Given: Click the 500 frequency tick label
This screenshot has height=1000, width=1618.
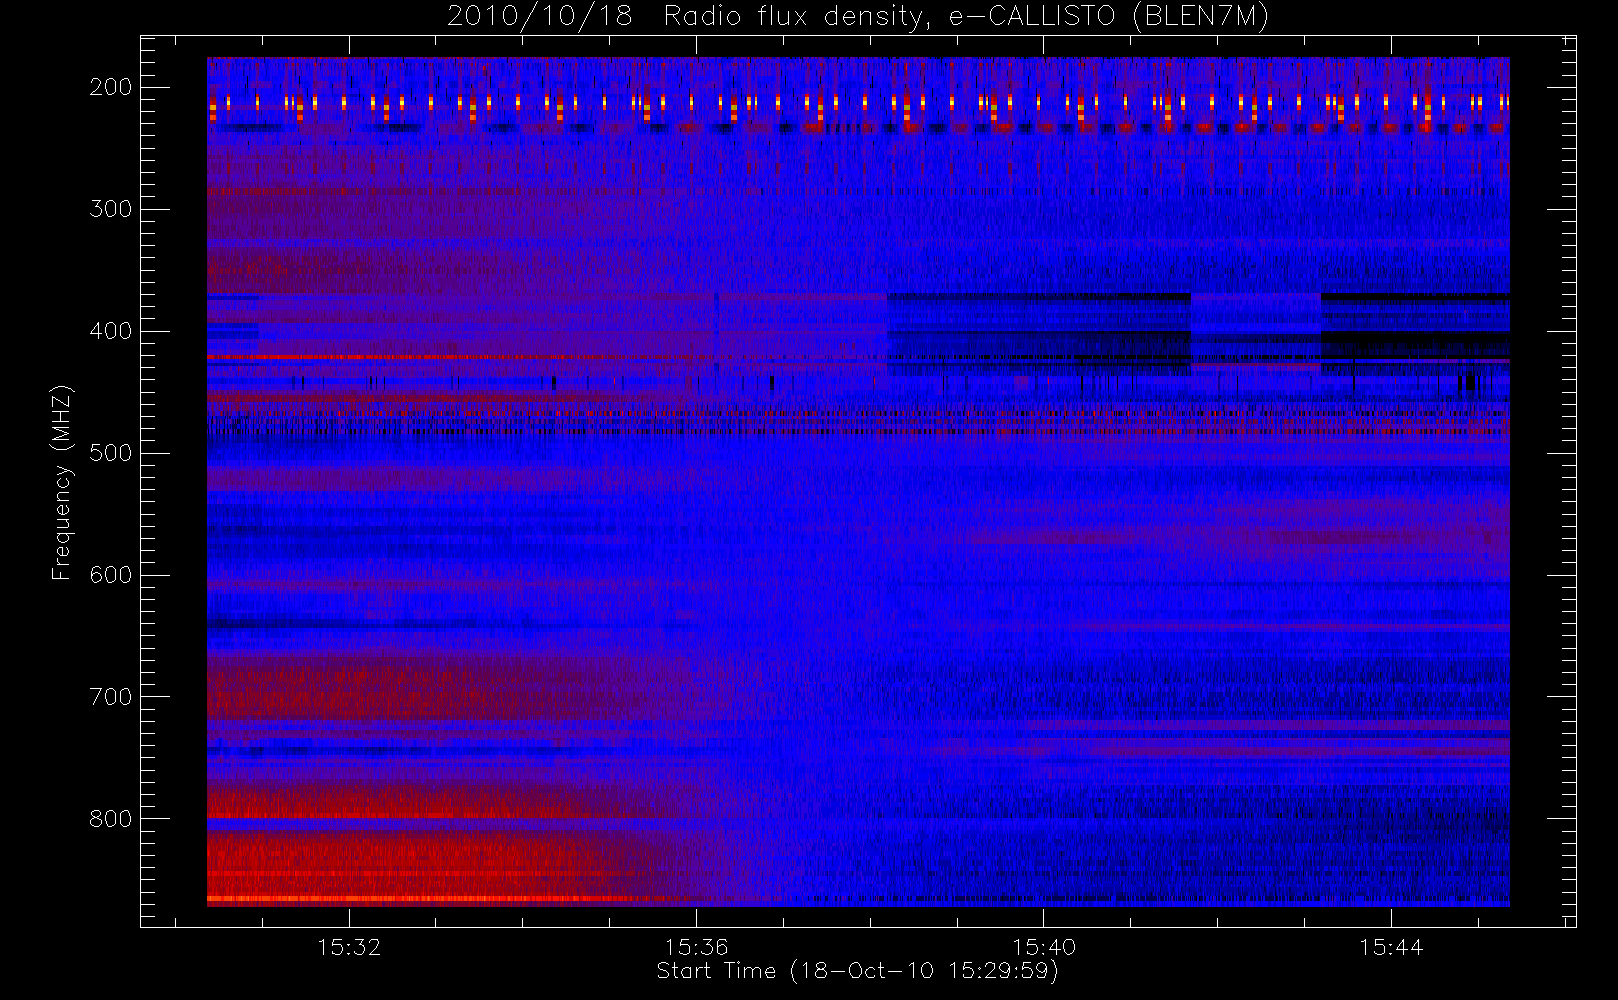Looking at the screenshot, I should point(111,453).
